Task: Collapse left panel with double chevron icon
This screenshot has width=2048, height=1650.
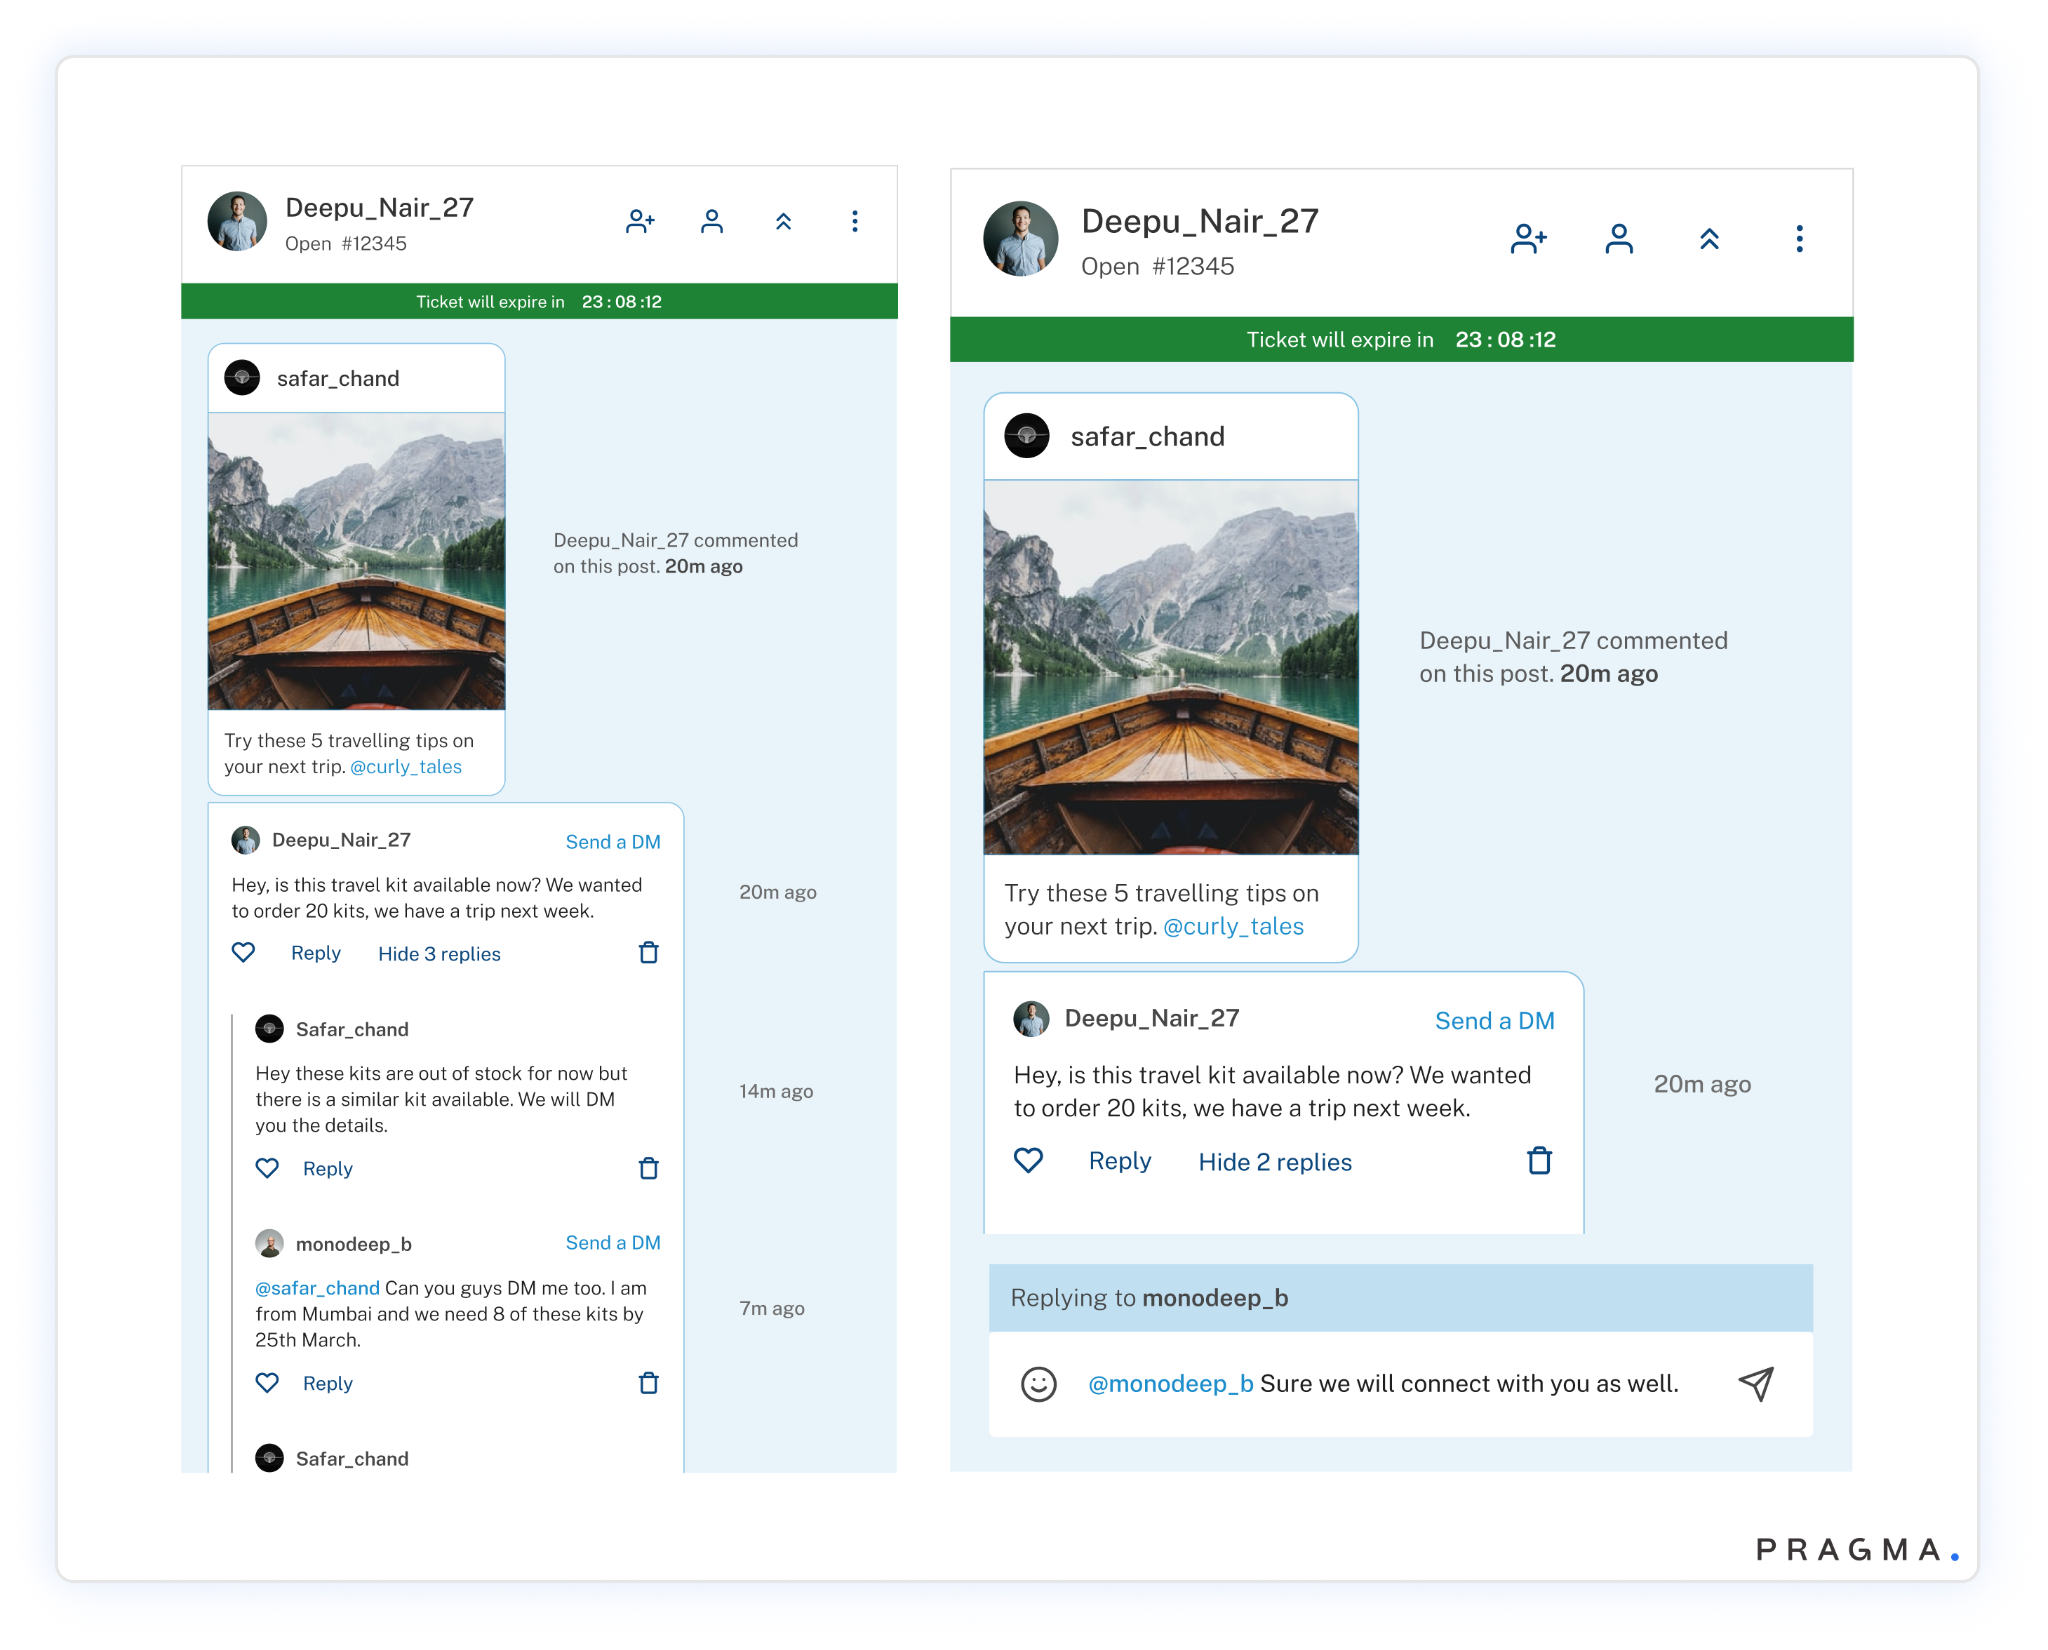Action: pyautogui.click(x=784, y=221)
